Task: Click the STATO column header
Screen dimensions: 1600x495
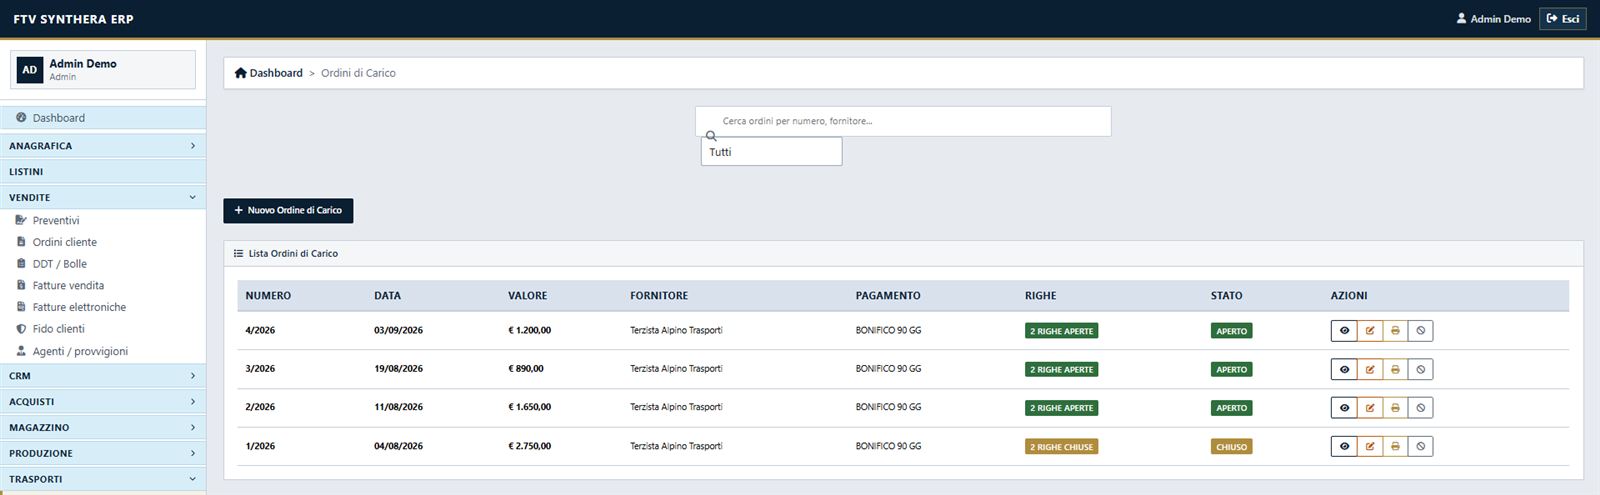Action: point(1226,296)
